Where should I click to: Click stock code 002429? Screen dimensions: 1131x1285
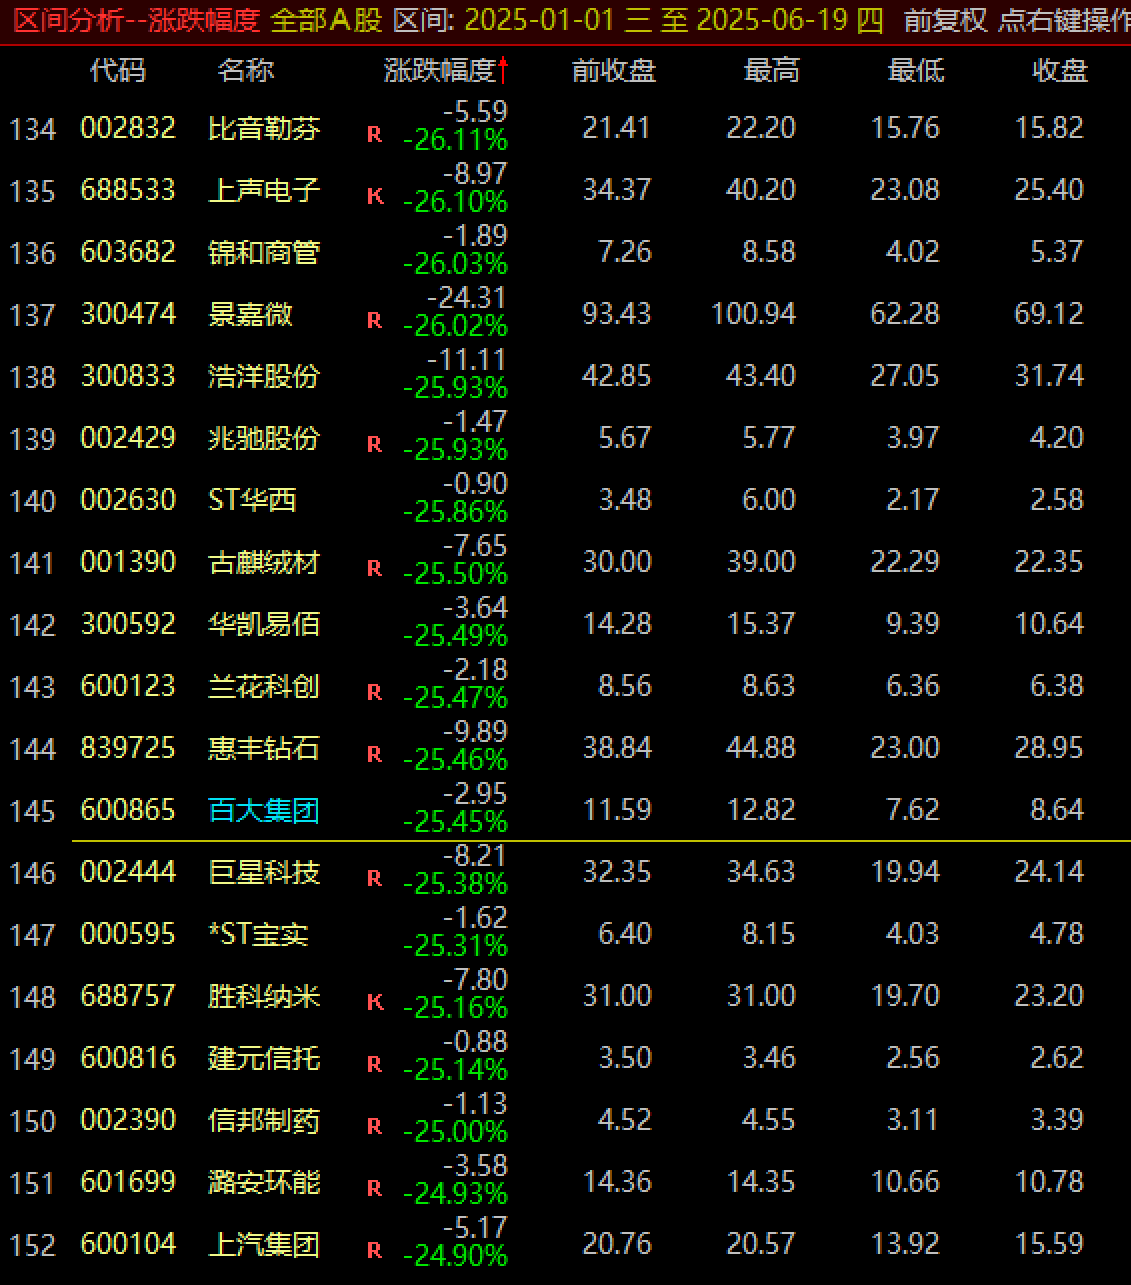pyautogui.click(x=128, y=438)
